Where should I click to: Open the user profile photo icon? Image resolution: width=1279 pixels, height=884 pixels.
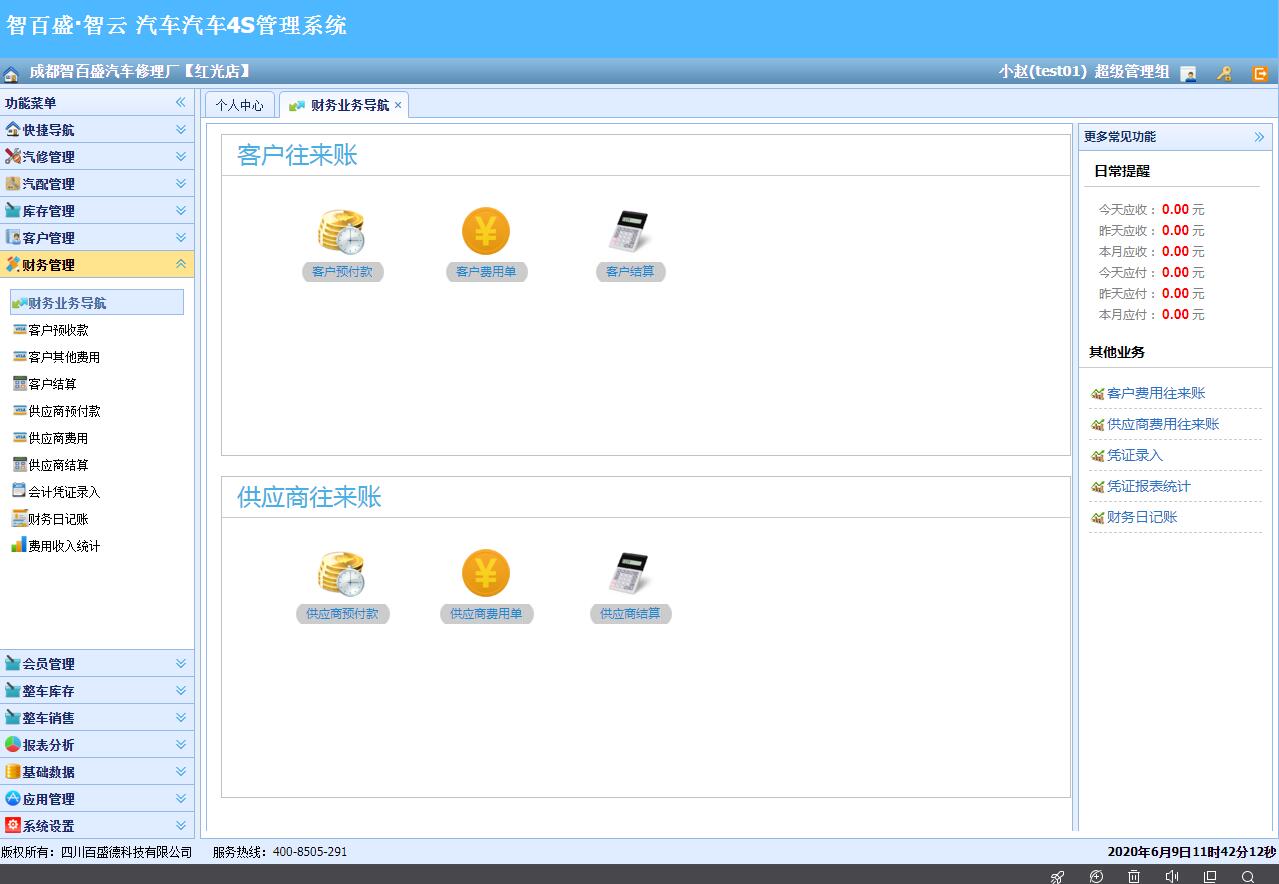point(1189,72)
